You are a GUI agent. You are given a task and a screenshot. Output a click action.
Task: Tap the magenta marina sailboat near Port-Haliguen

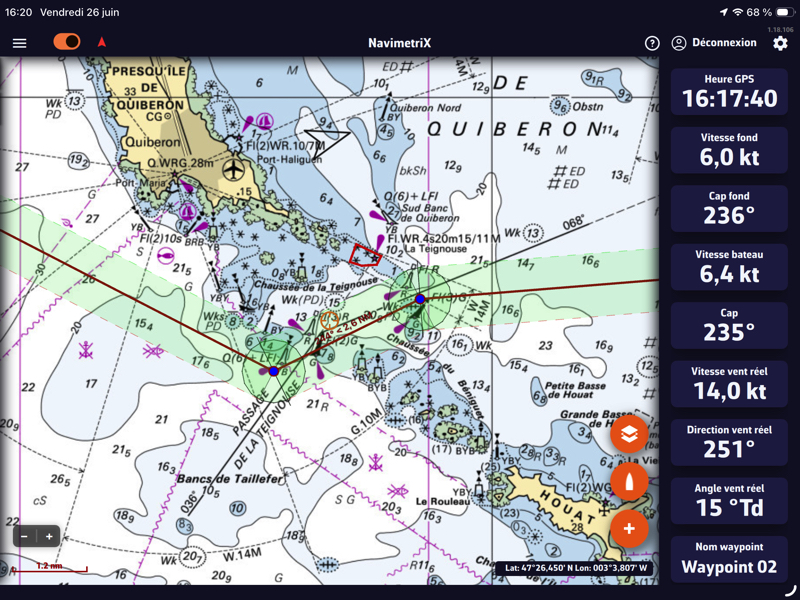264,121
